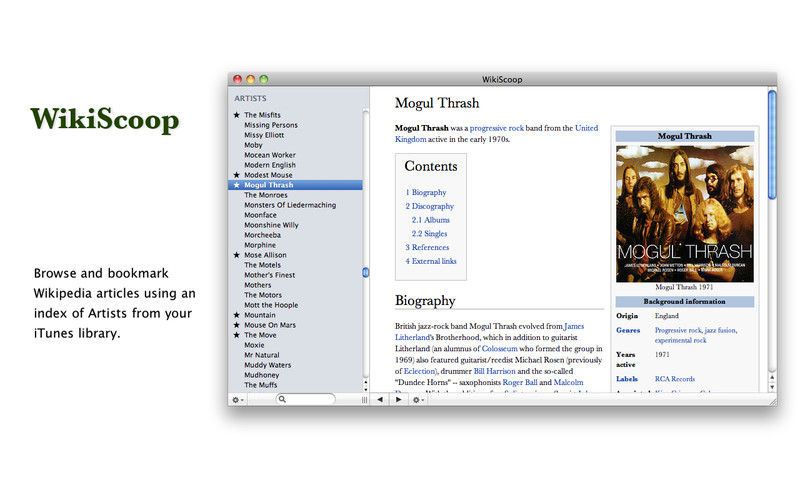Click the artist search input field
This screenshot has height=500, width=800.
point(305,399)
